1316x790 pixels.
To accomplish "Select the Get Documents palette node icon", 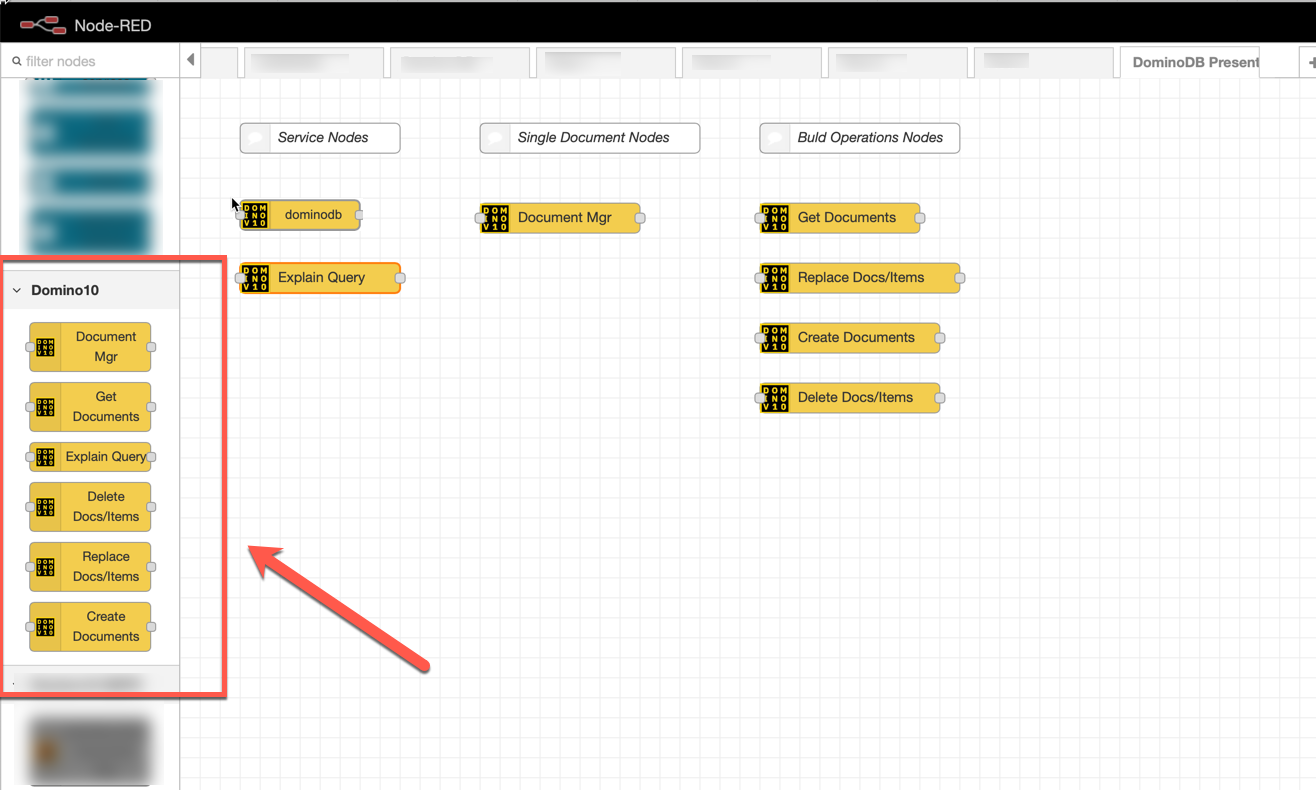I will click(46, 407).
